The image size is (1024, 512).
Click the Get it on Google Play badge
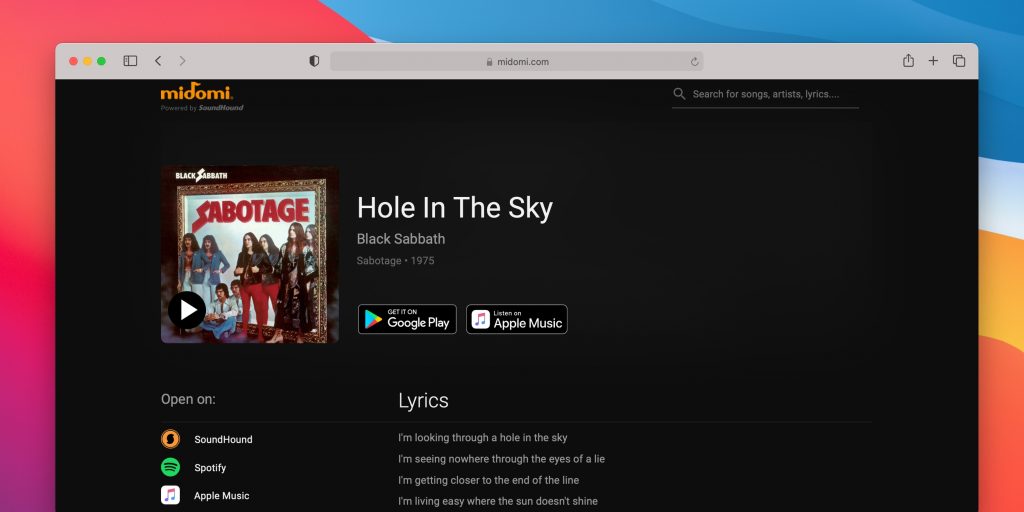[x=407, y=319]
